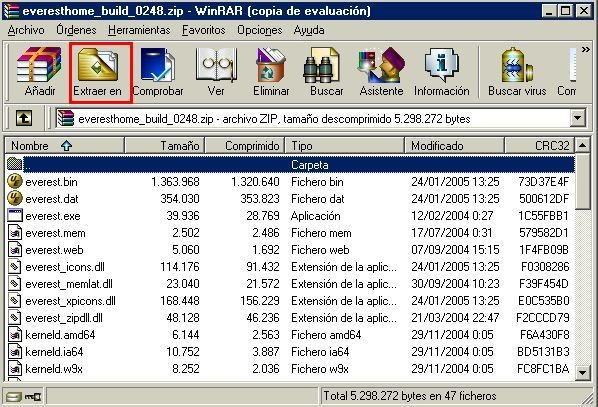Select the everest_memlat.dll file name
This screenshot has height=407, width=598.
(x=69, y=284)
